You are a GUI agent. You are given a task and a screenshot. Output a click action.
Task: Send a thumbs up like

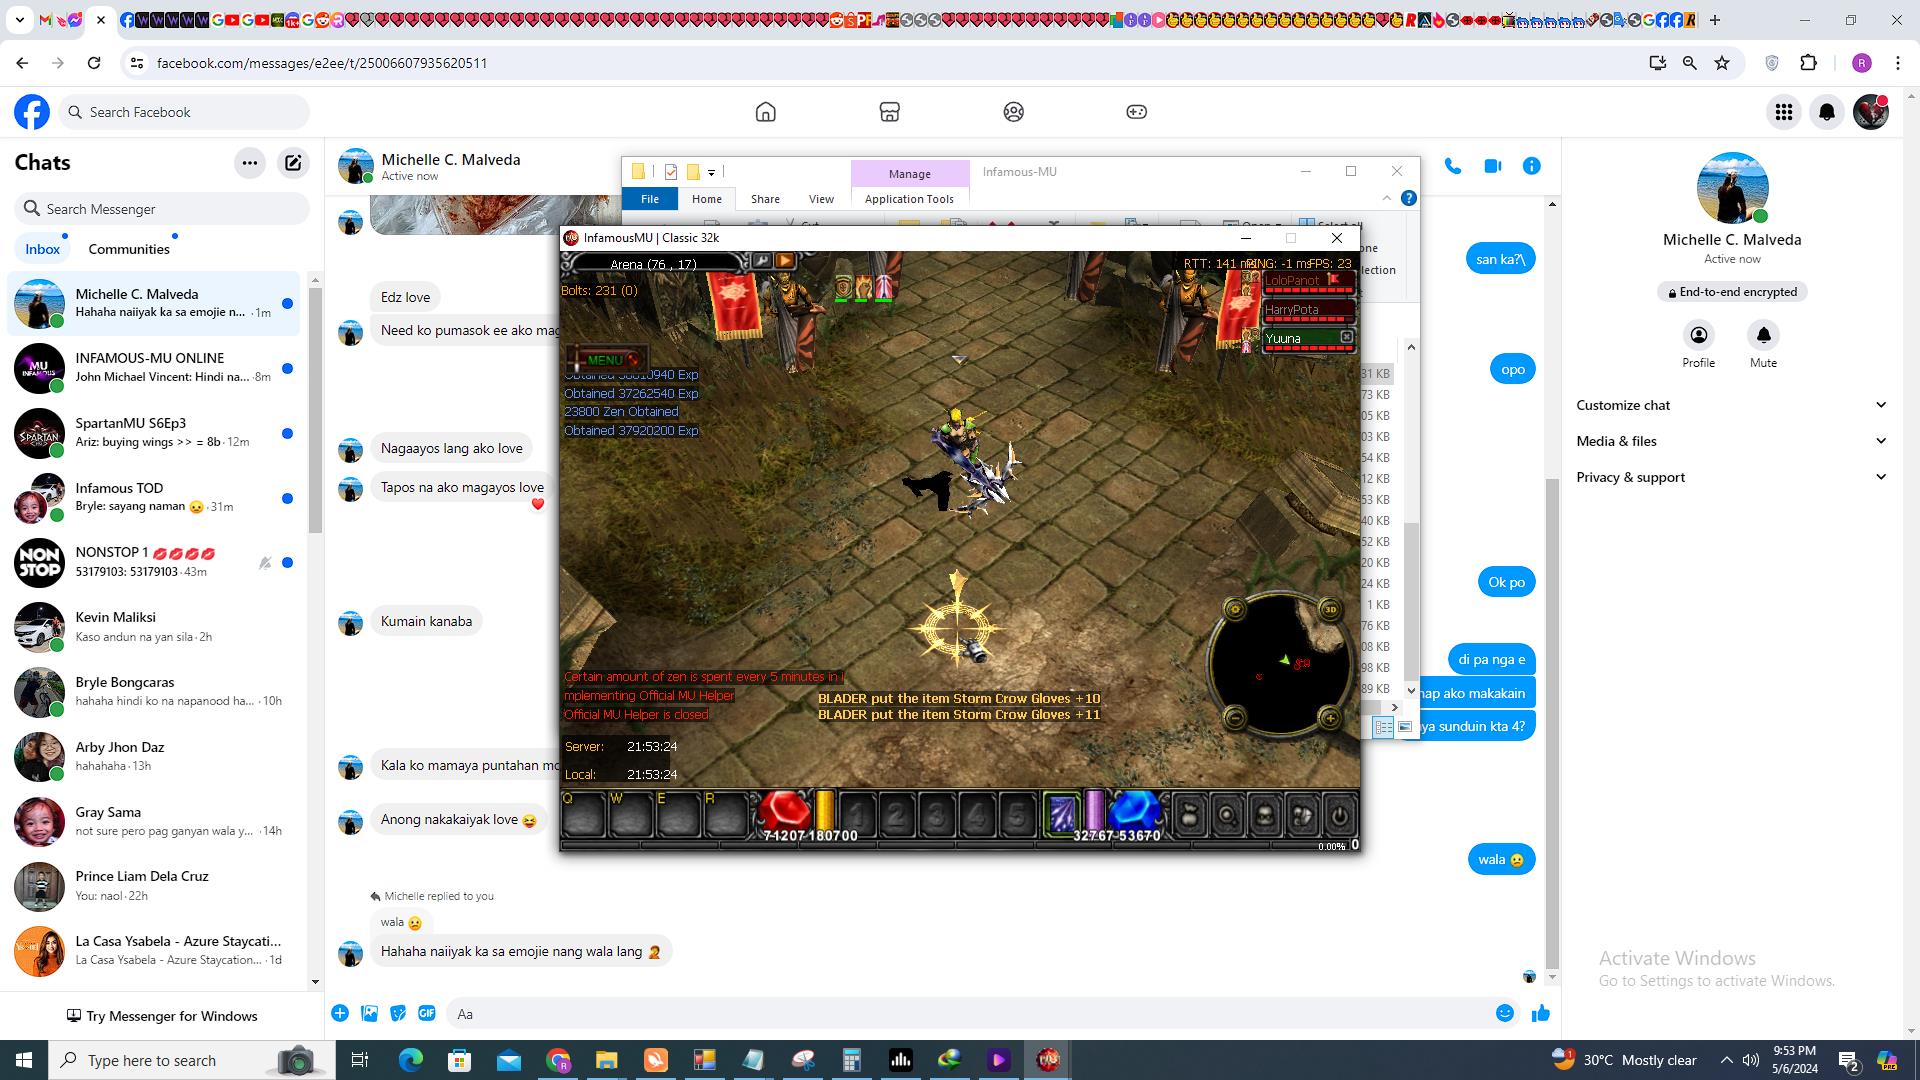(x=1541, y=1014)
